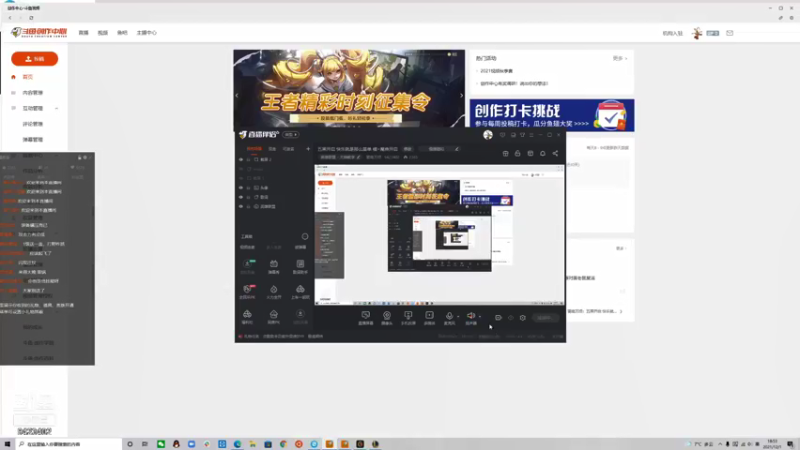Click the Windows taskbar search box

(x=69, y=444)
